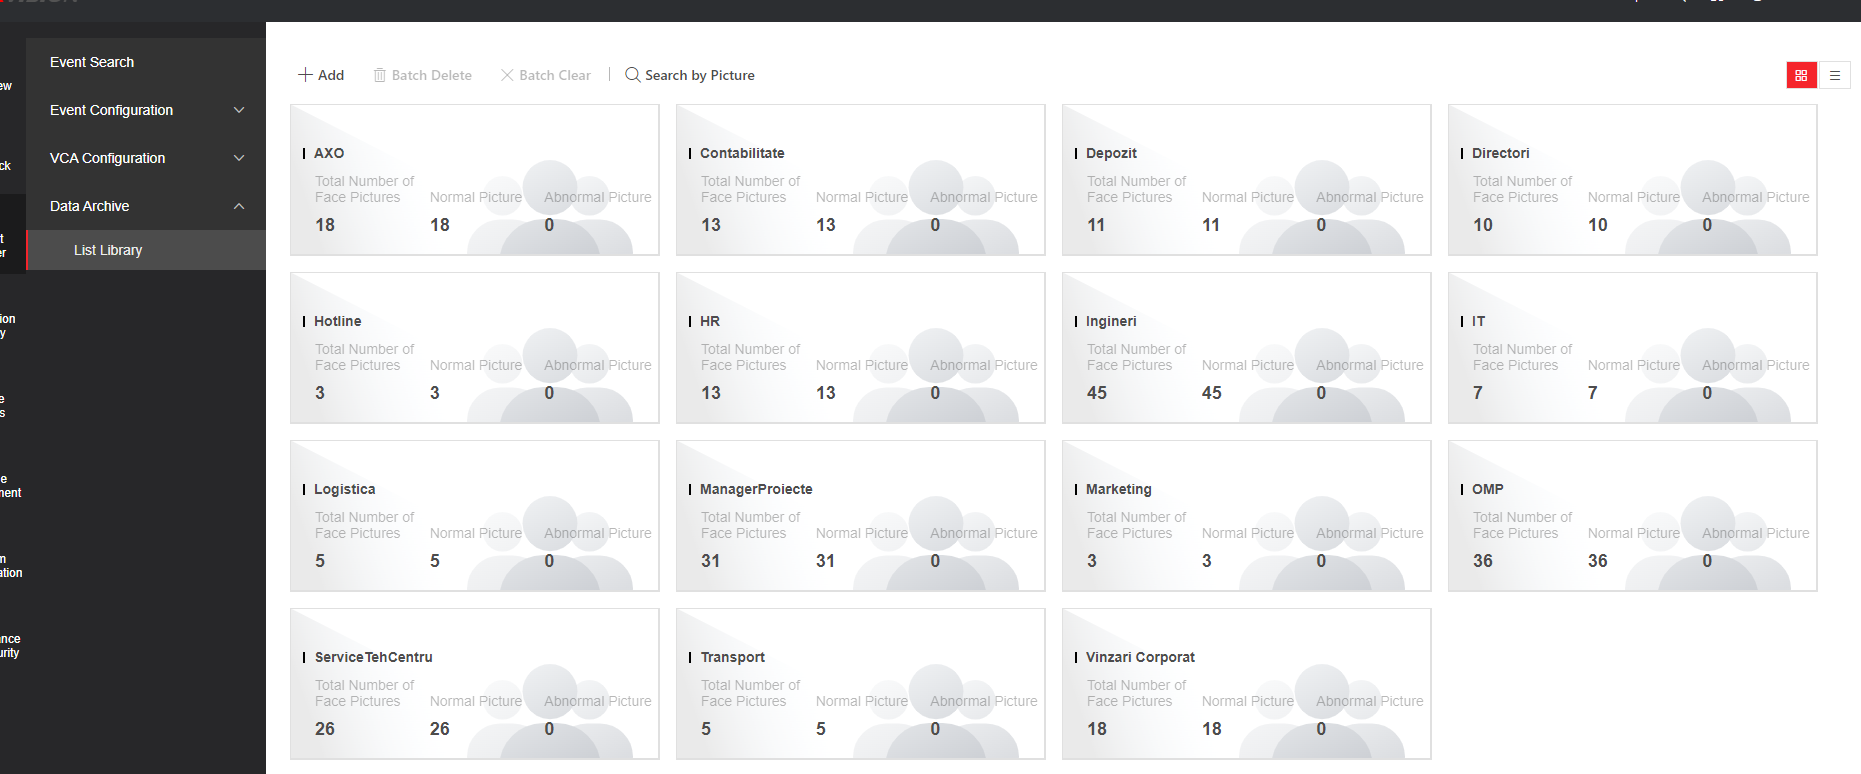Collapse the Data Archive section
Screen dimensions: 1861x774
click(x=239, y=206)
